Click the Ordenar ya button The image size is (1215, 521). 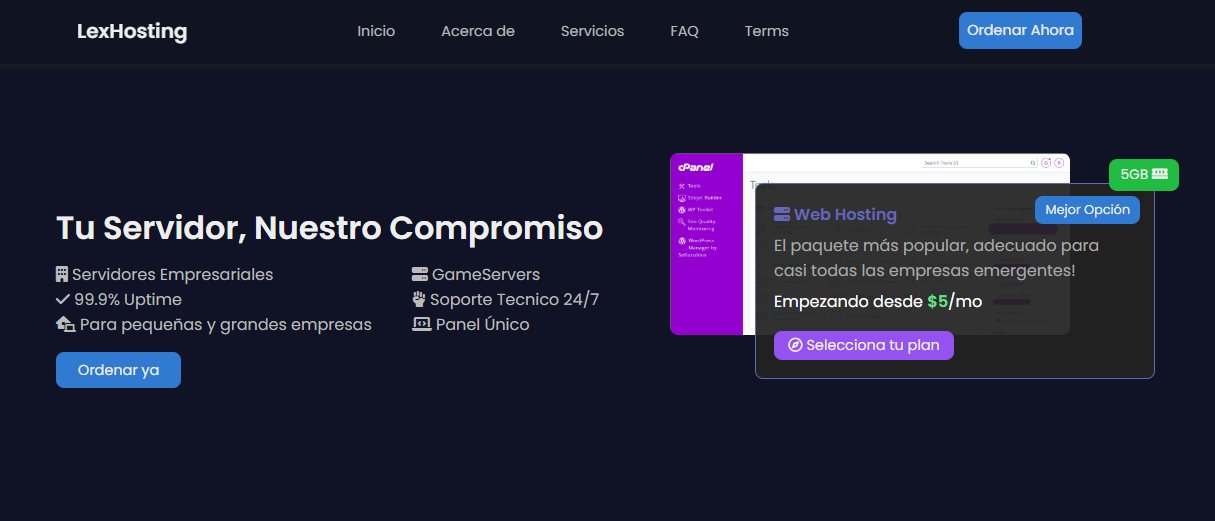pos(118,370)
